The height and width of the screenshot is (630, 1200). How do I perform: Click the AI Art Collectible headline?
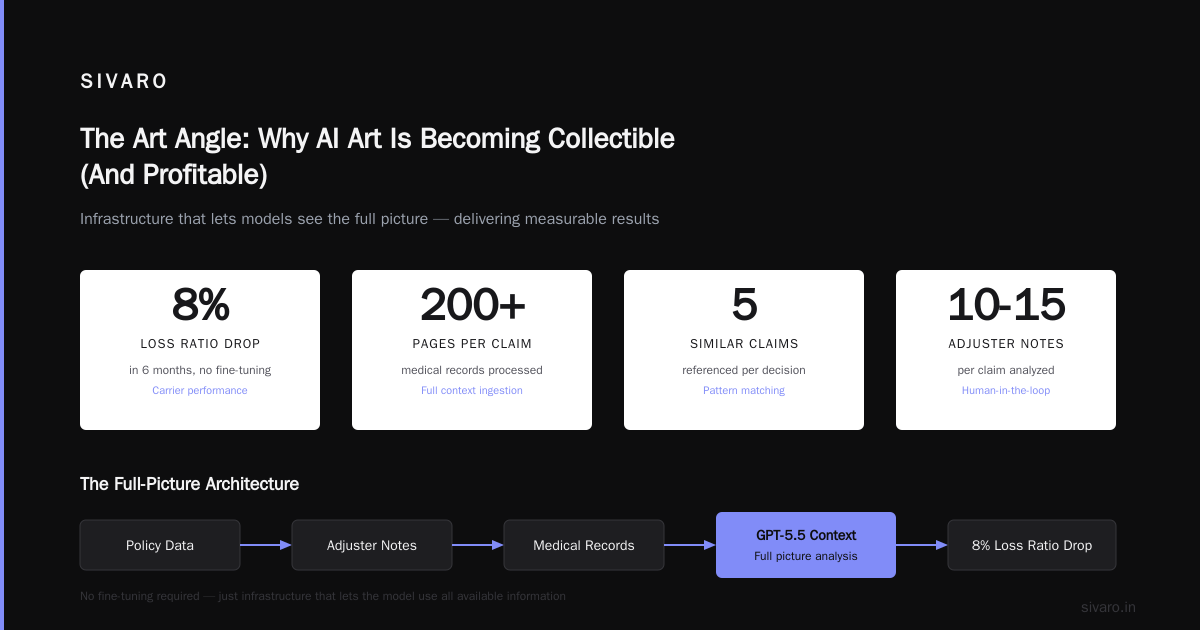click(378, 156)
